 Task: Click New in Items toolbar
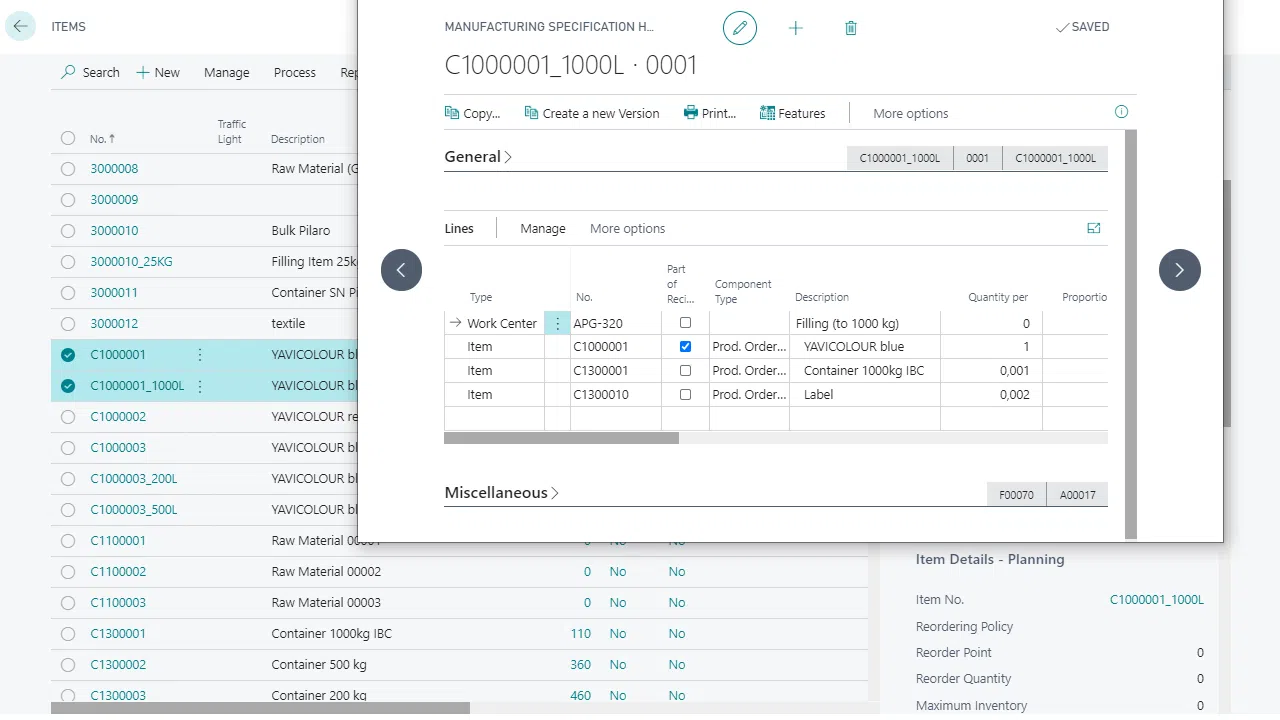coord(158,72)
